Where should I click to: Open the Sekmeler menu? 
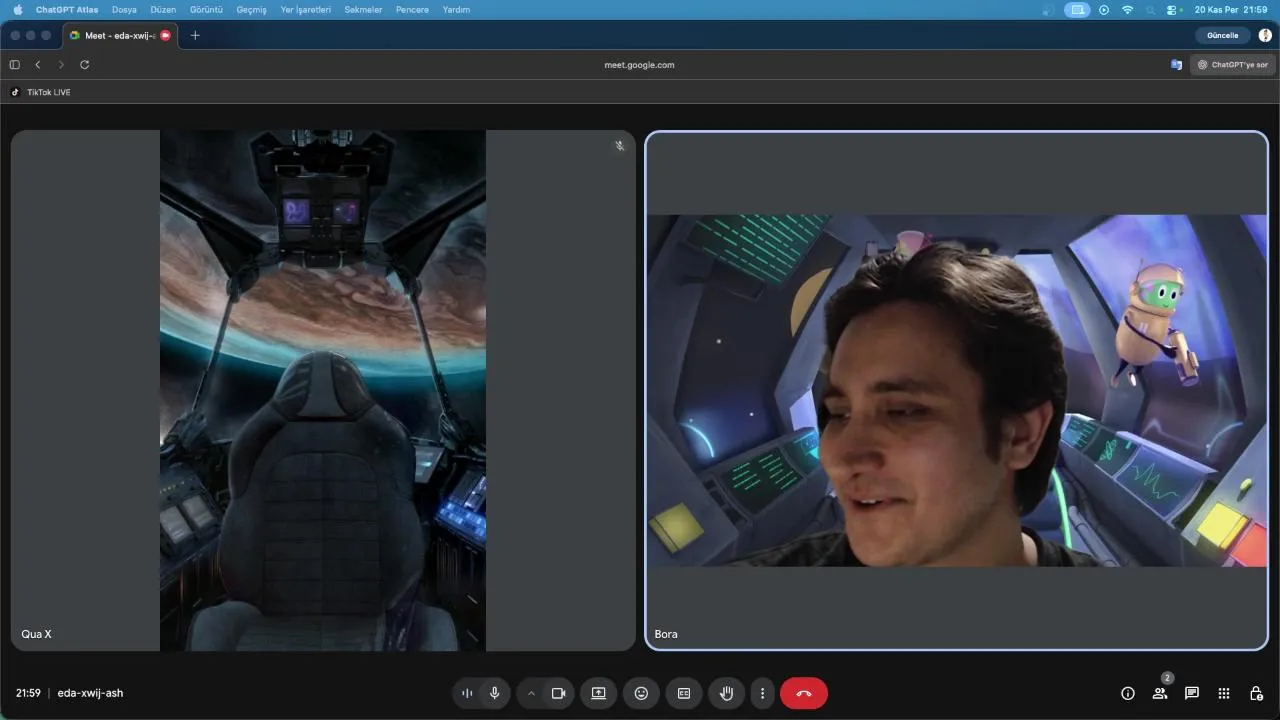(x=364, y=9)
